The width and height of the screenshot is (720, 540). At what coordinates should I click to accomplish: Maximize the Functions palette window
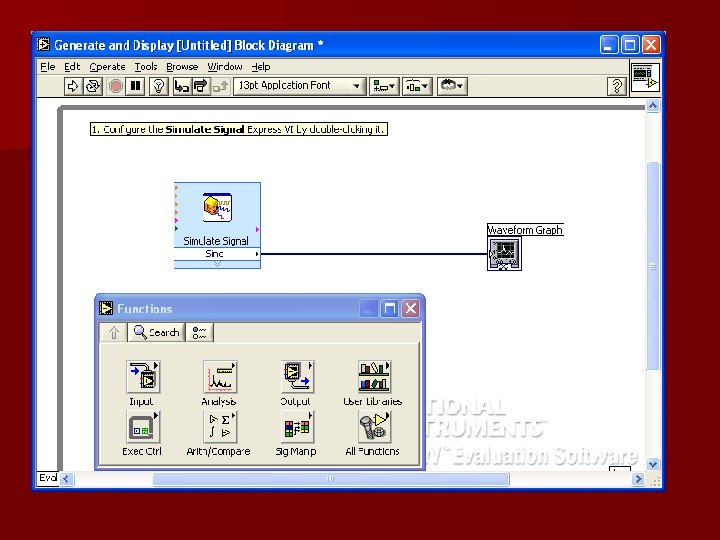click(389, 309)
